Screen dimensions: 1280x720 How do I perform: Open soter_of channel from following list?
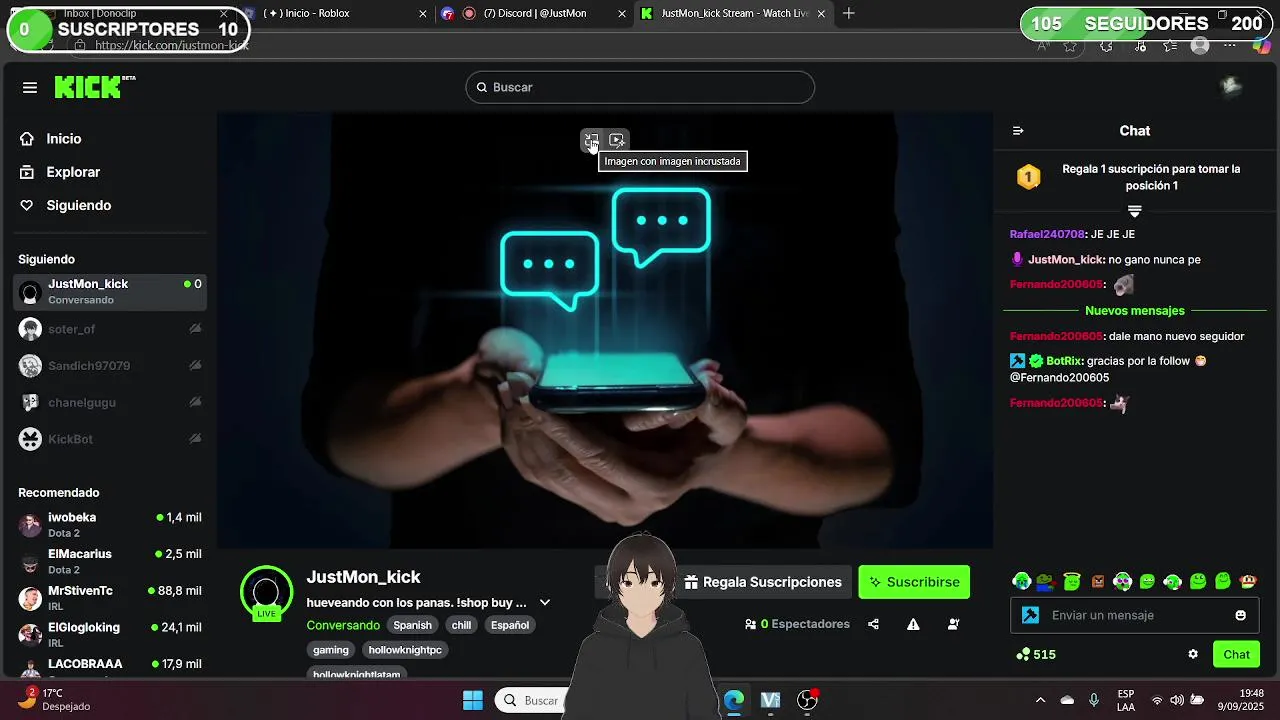112,329
